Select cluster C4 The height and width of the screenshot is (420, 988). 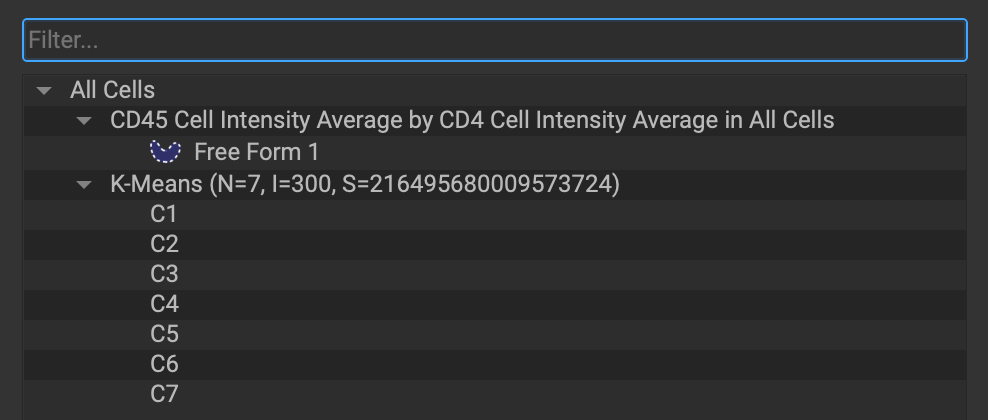coord(164,304)
